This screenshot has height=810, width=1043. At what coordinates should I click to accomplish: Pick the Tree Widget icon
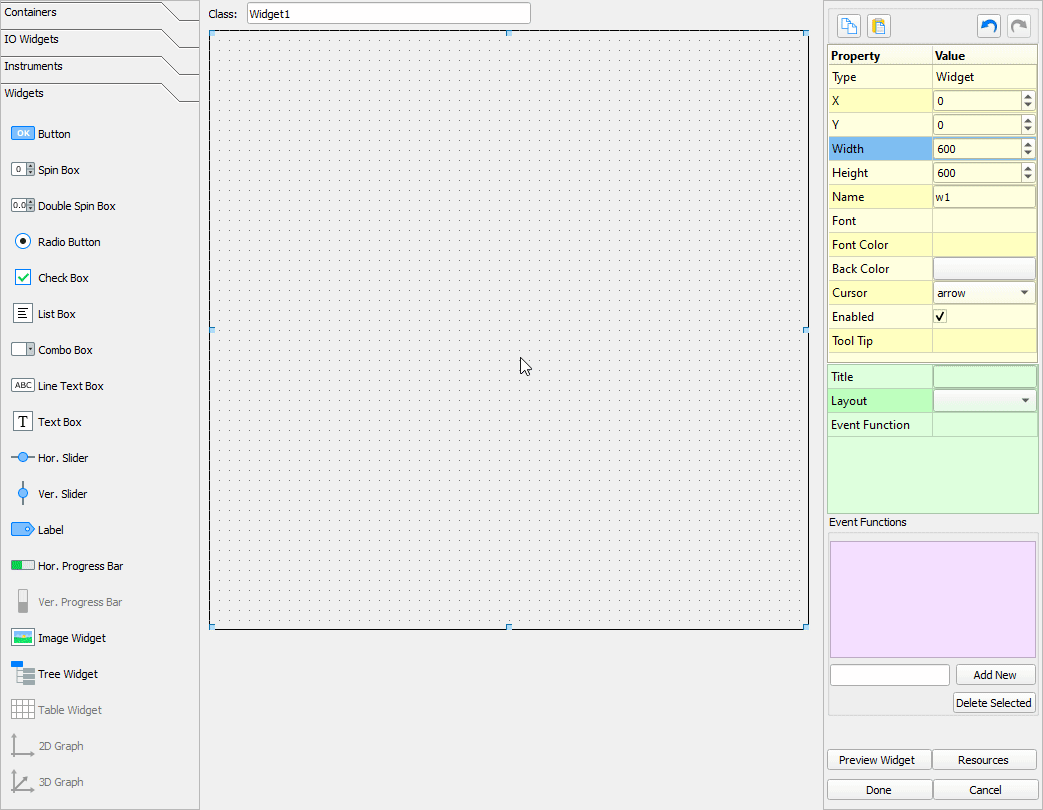pos(23,674)
